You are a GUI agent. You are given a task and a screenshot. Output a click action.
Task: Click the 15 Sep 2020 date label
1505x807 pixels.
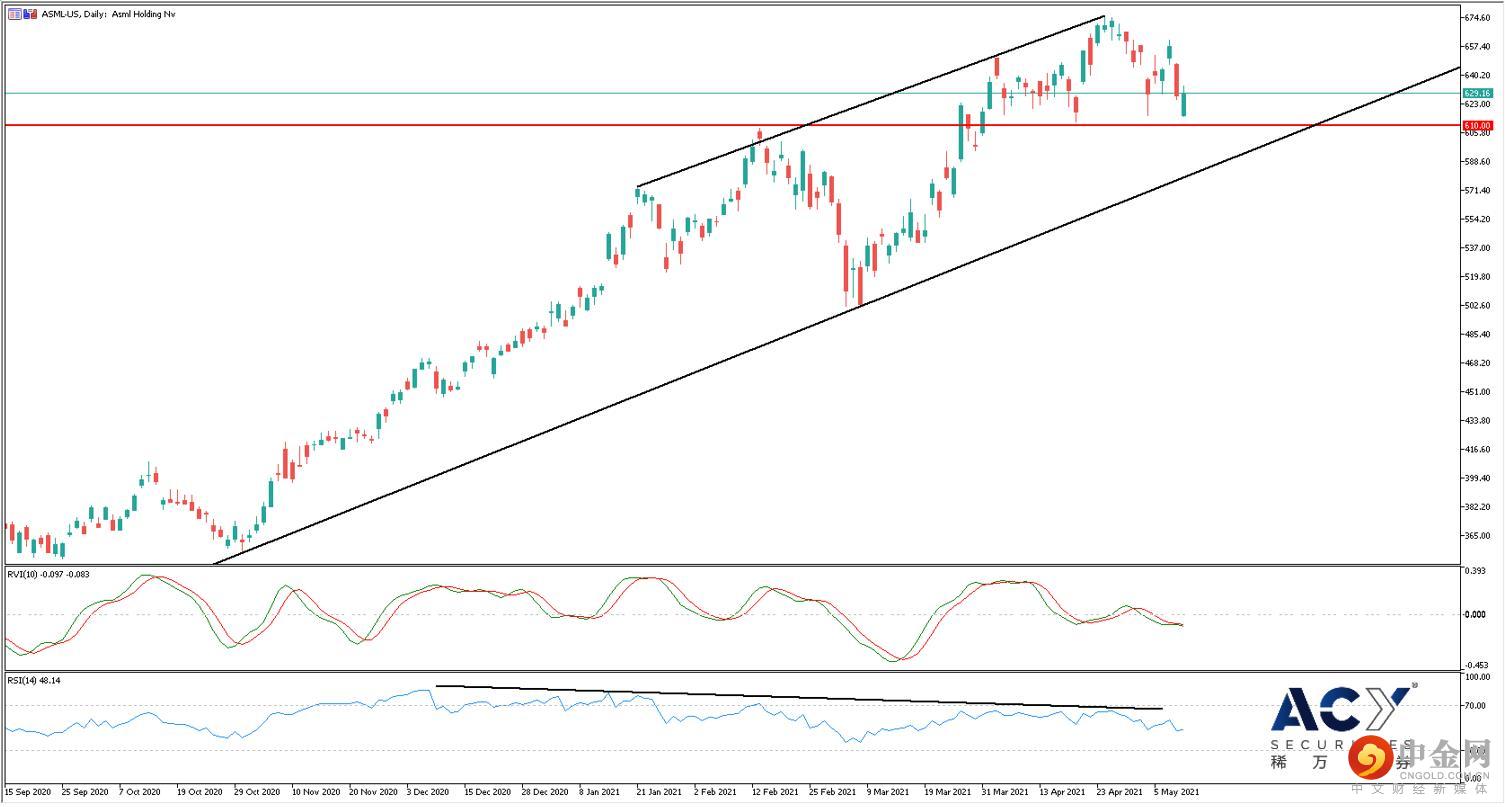[x=27, y=791]
